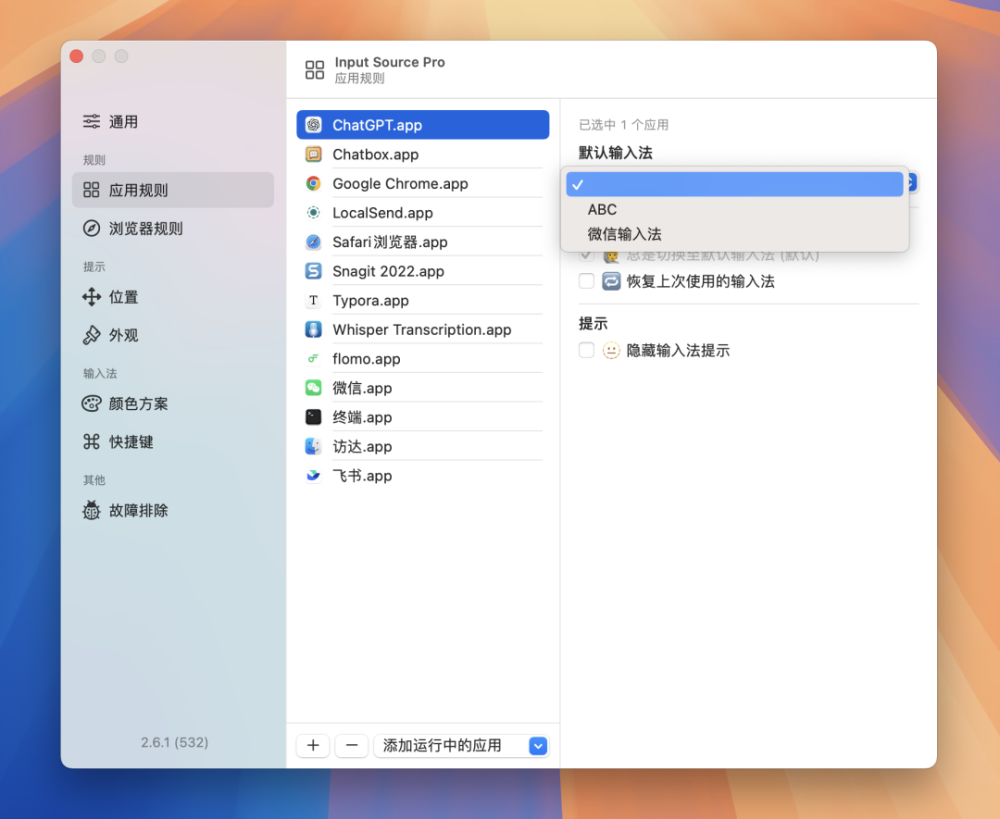Open the 故障排除 sidebar section
This screenshot has height=819, width=1000.
173,510
